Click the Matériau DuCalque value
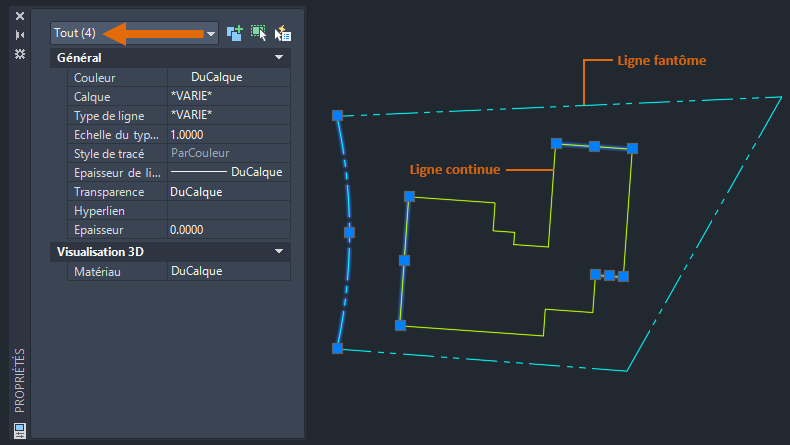Screen dimensions: 790x445 pos(229,271)
